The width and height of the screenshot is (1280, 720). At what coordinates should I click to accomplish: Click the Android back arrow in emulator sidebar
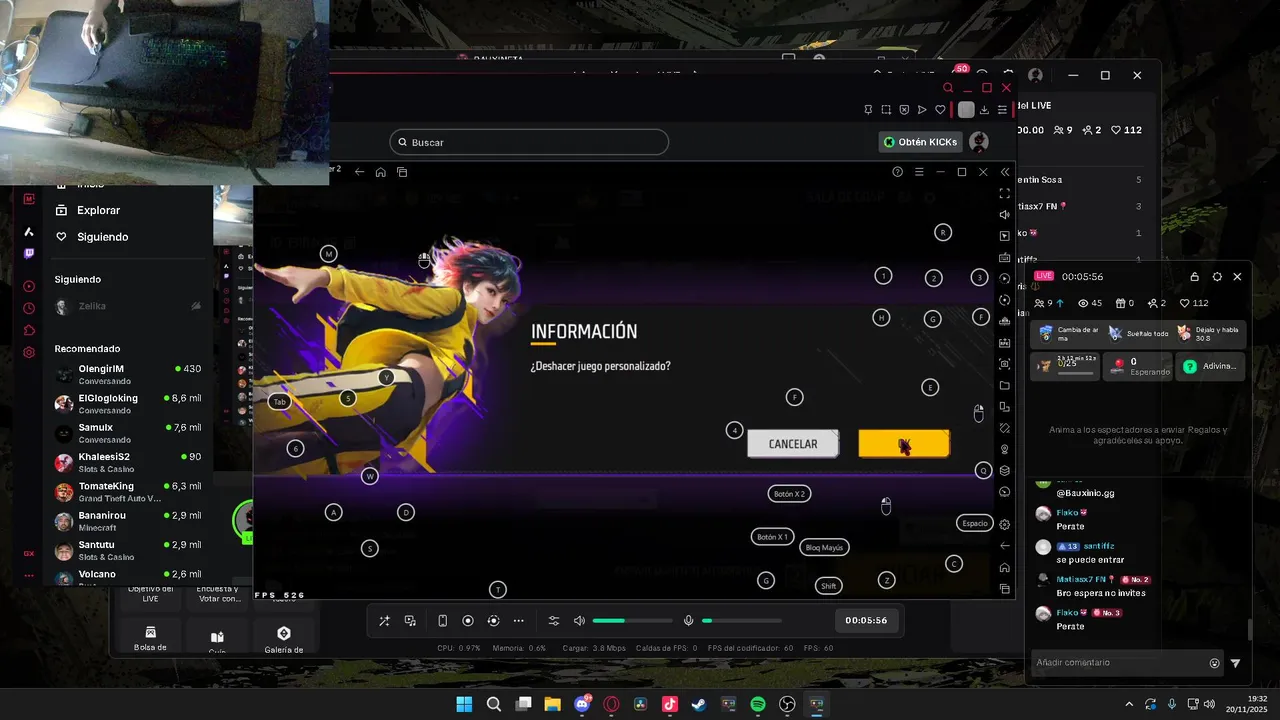(1005, 546)
